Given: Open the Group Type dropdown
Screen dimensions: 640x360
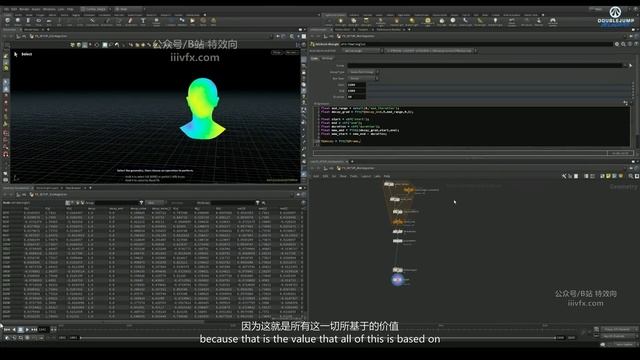Looking at the screenshot, I should [x=363, y=72].
